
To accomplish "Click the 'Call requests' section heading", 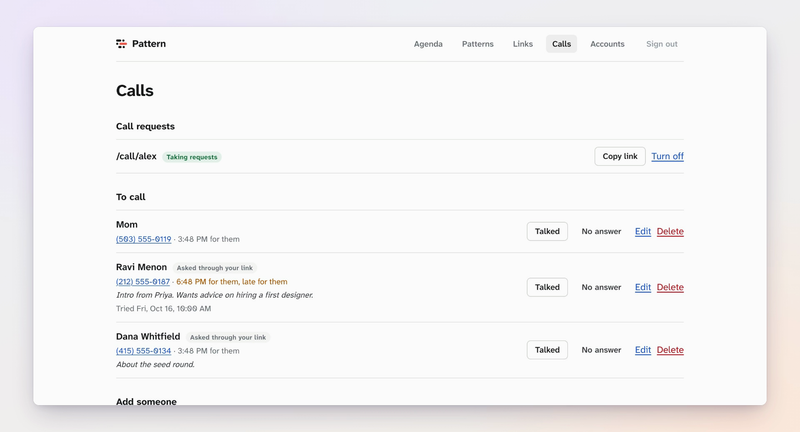I will coord(145,126).
